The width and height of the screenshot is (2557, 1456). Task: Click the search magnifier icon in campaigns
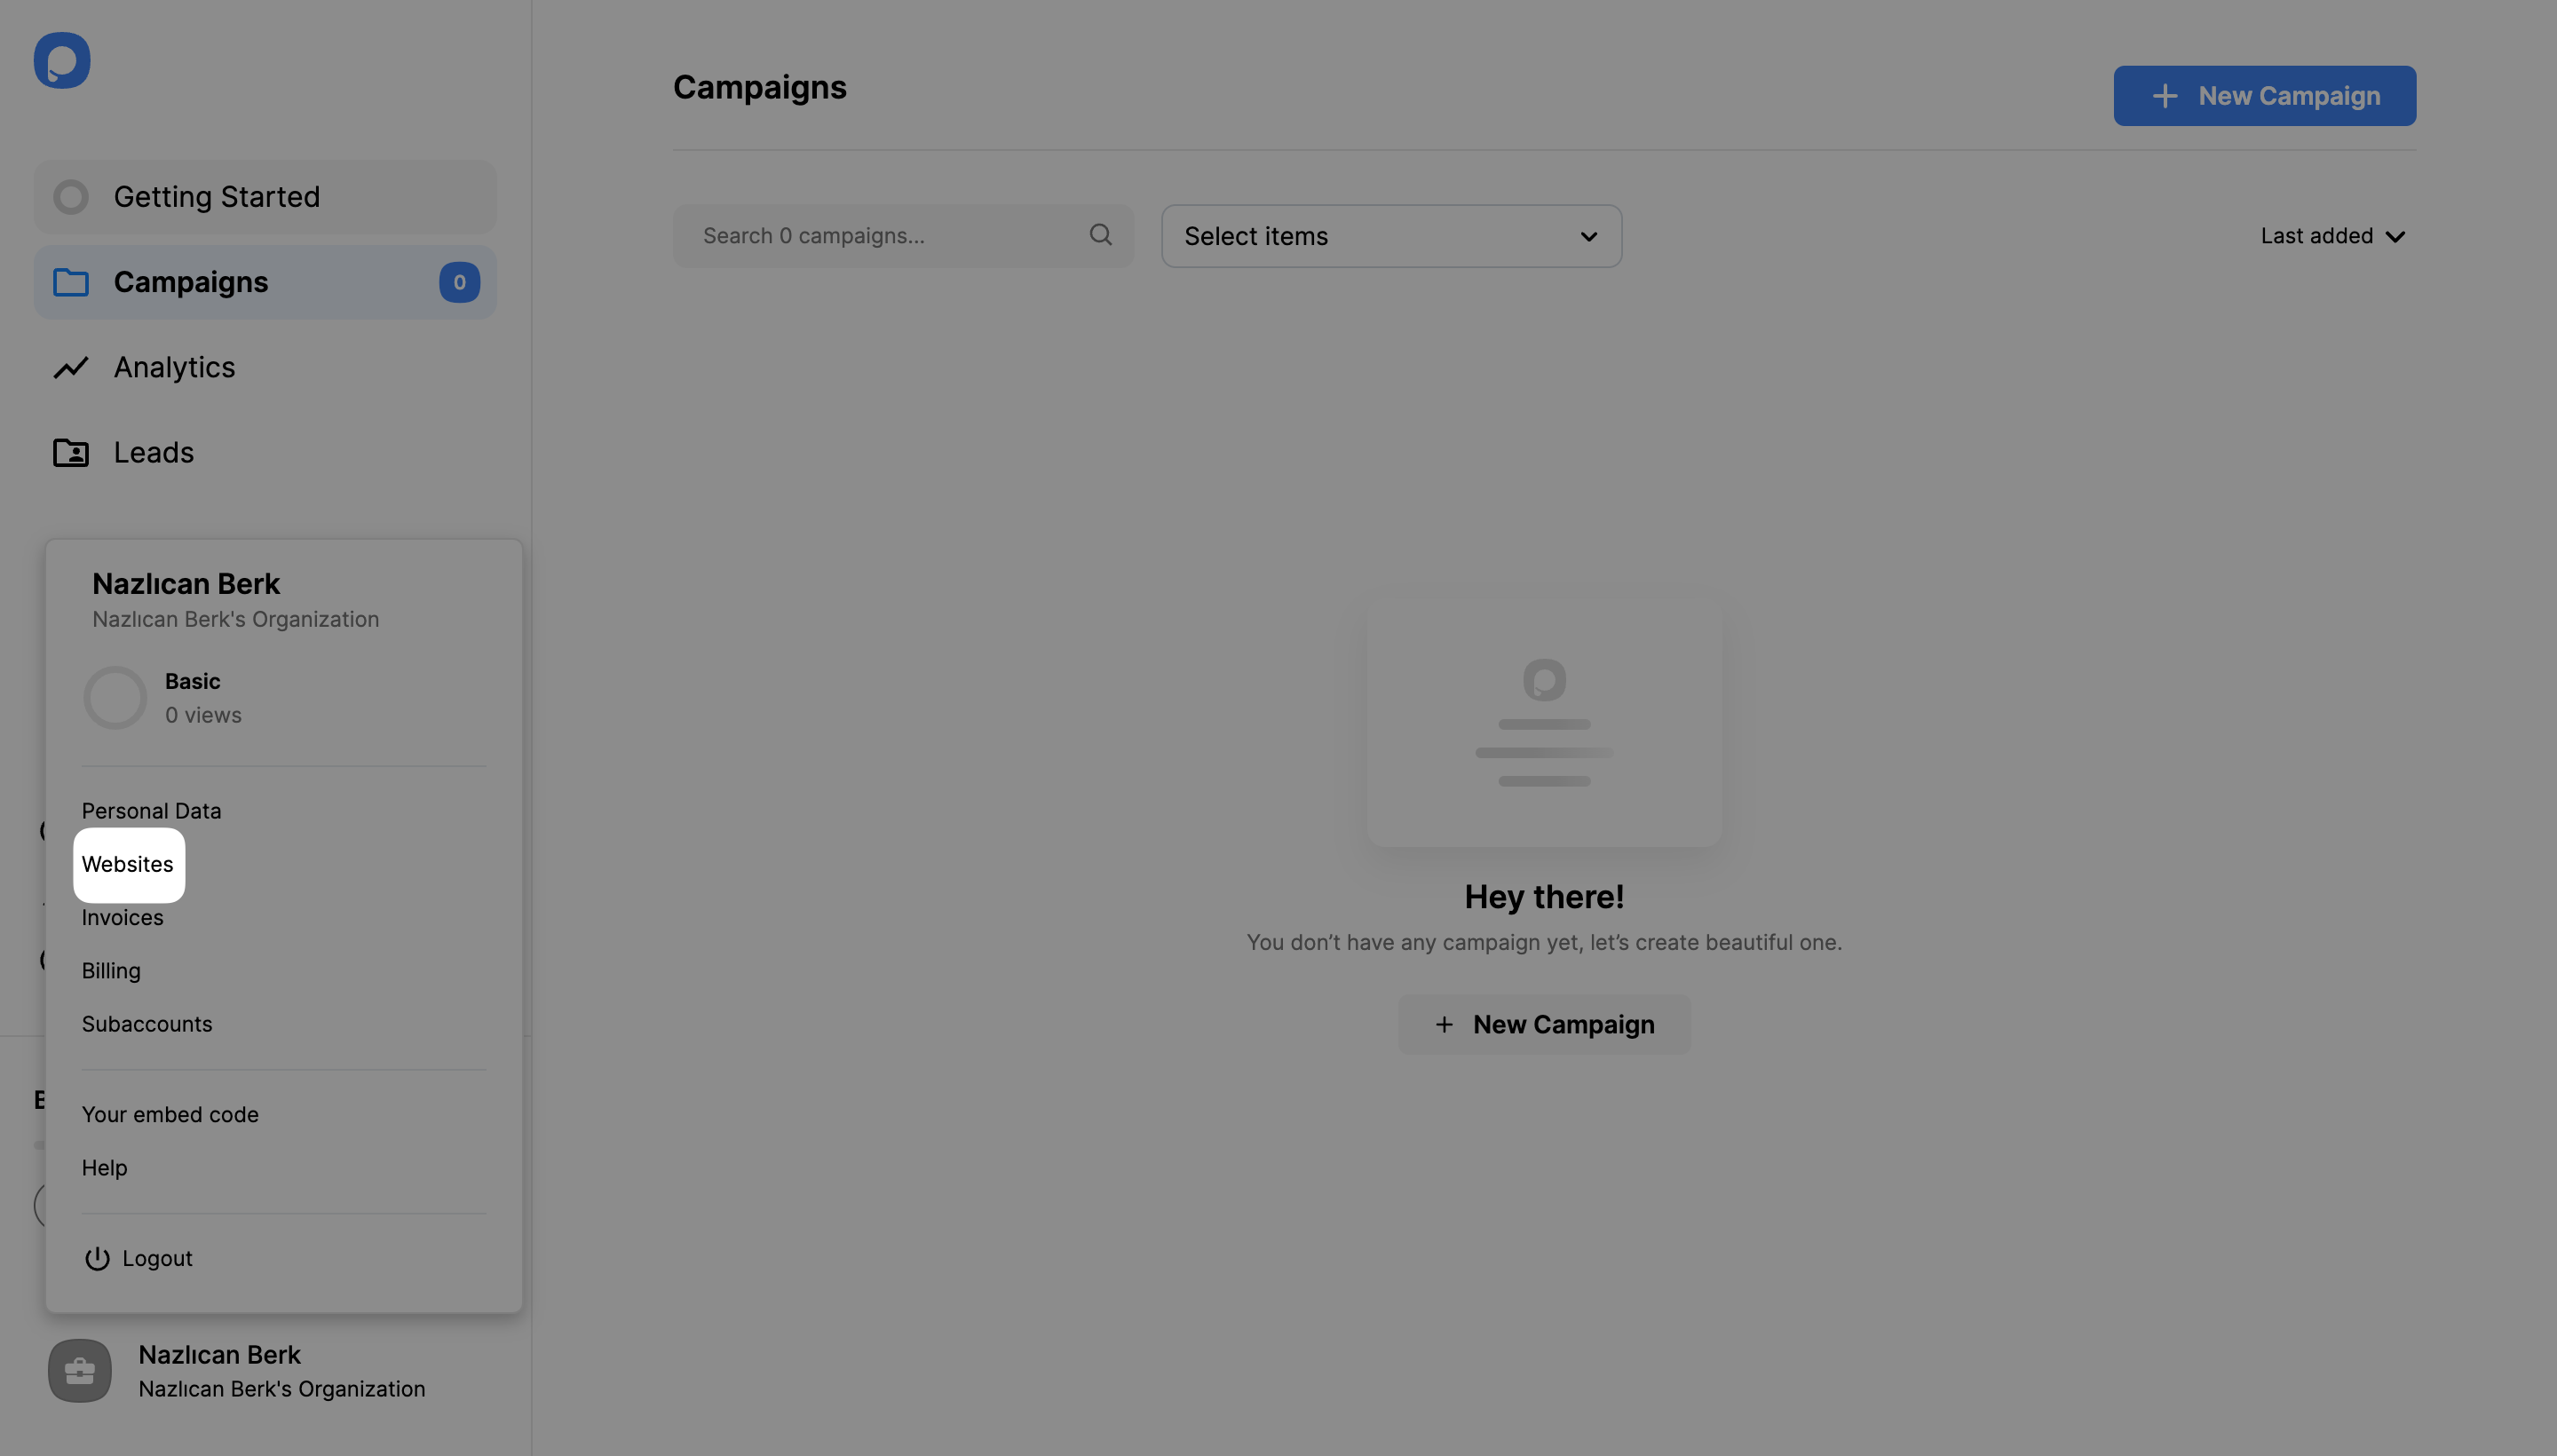coord(1099,235)
